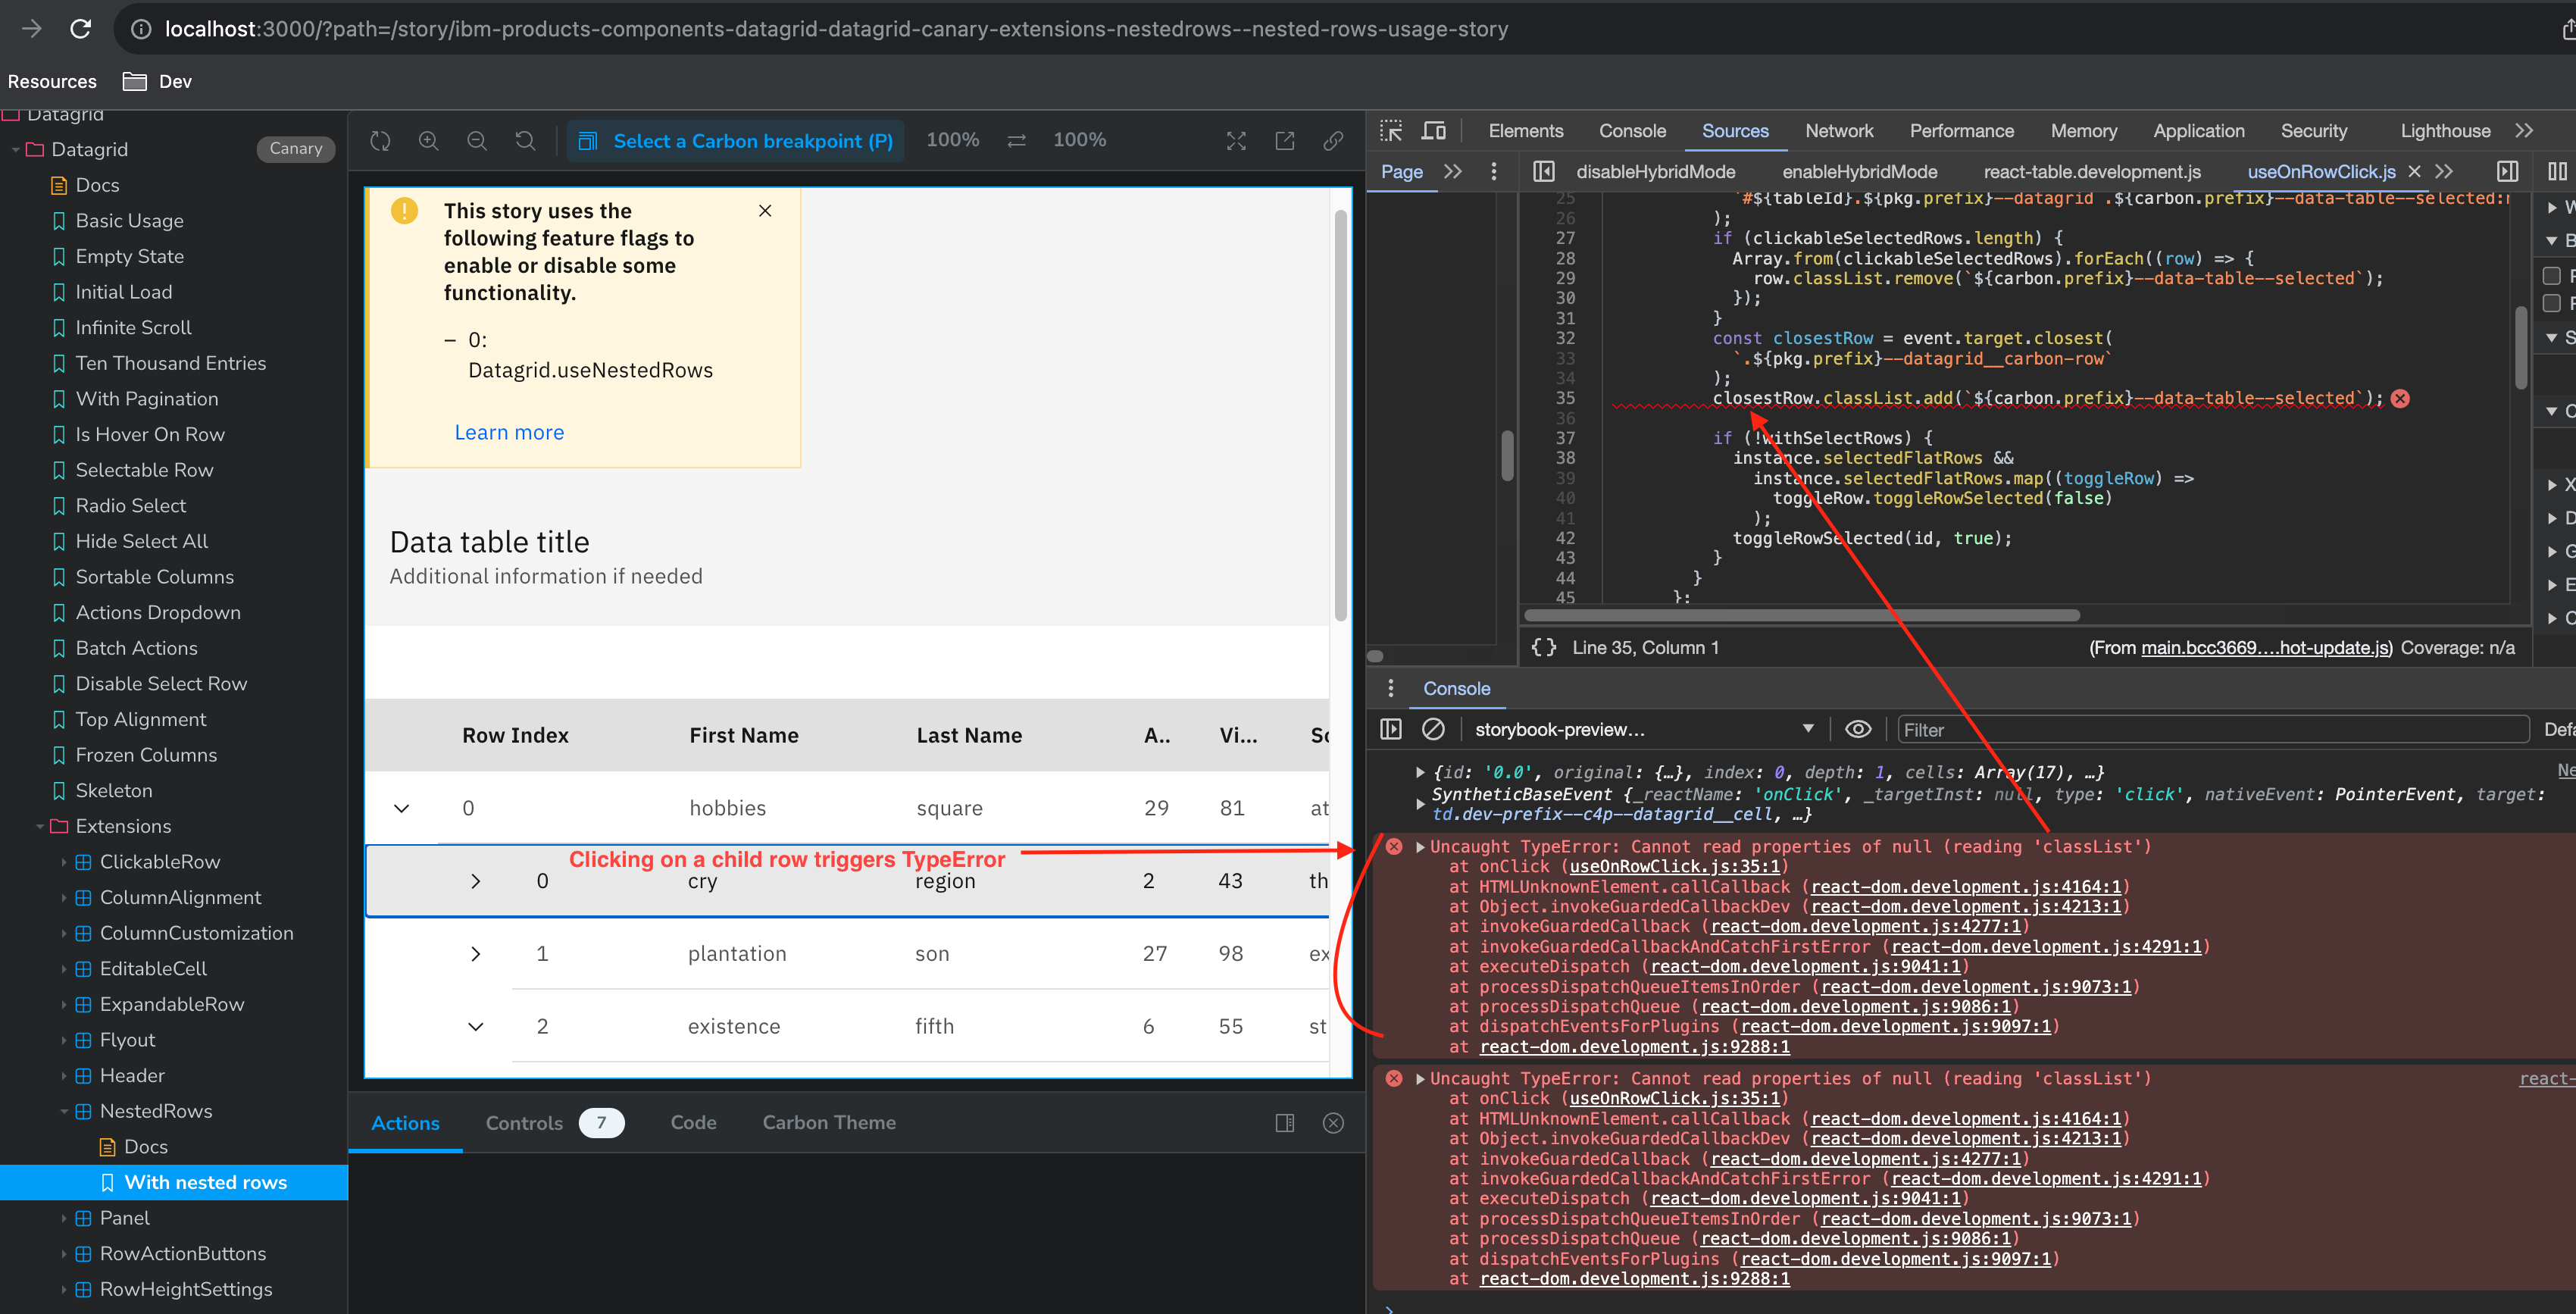
Task: Toggle the device toolbar in DevTools
Action: (1435, 130)
